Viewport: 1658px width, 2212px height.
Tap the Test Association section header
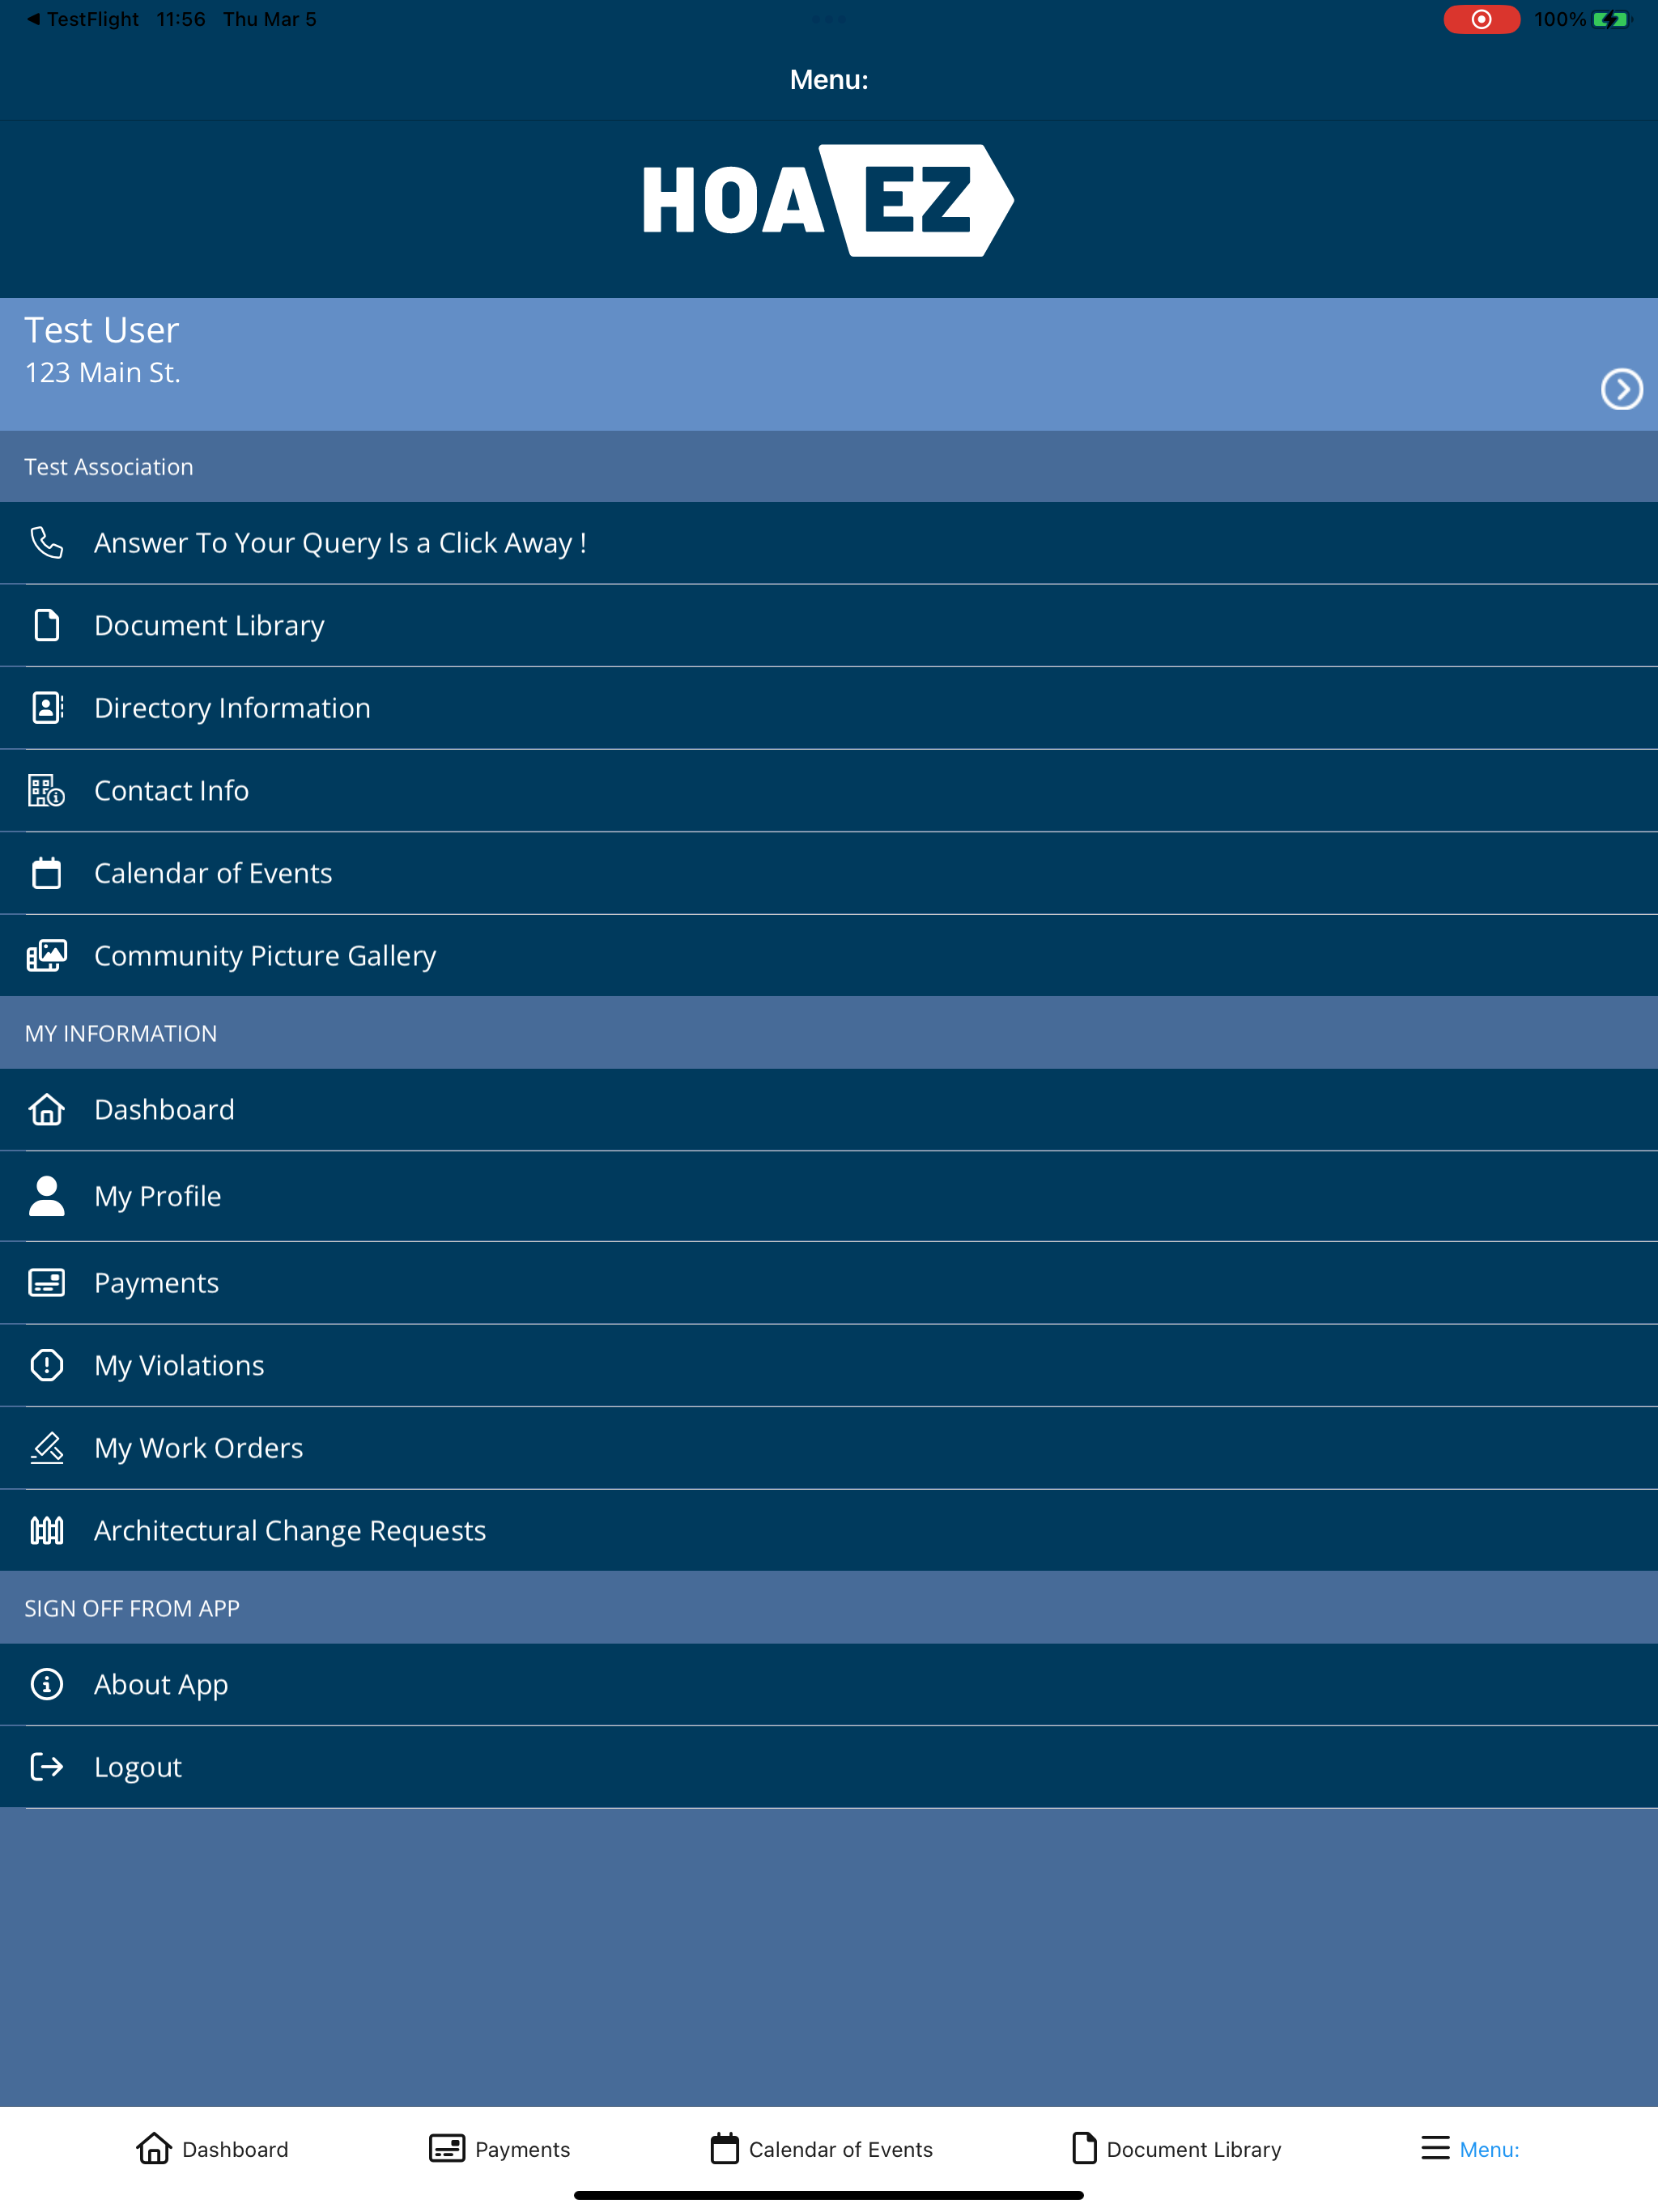[x=829, y=467]
